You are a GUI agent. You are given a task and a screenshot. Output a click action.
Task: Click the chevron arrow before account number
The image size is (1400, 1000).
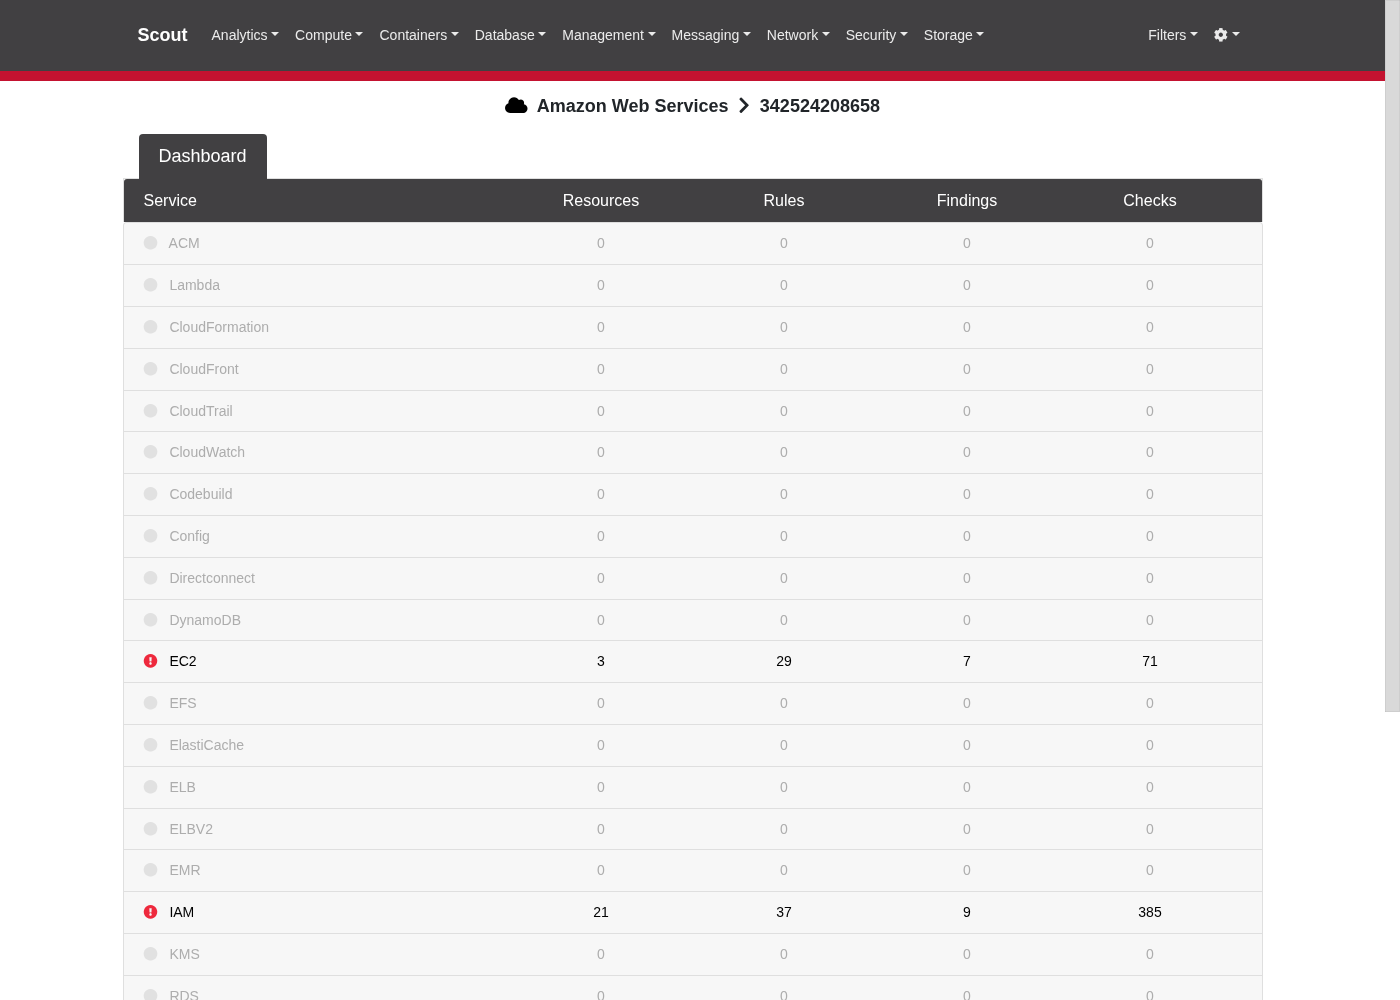(744, 106)
